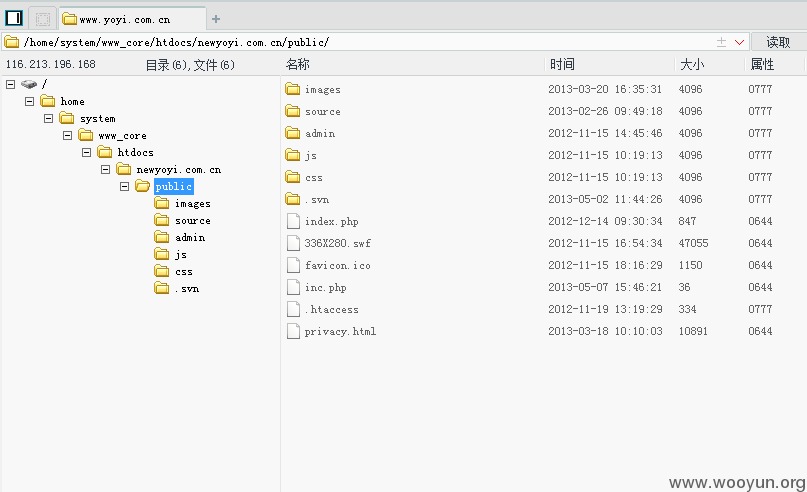
Task: Click index.php file icon
Action: (x=293, y=221)
